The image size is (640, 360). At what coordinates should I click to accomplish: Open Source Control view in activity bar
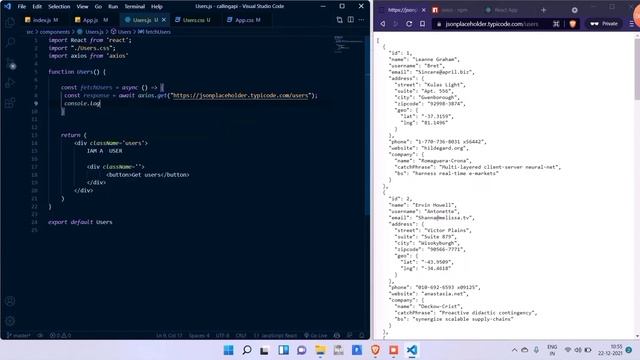coord(10,63)
